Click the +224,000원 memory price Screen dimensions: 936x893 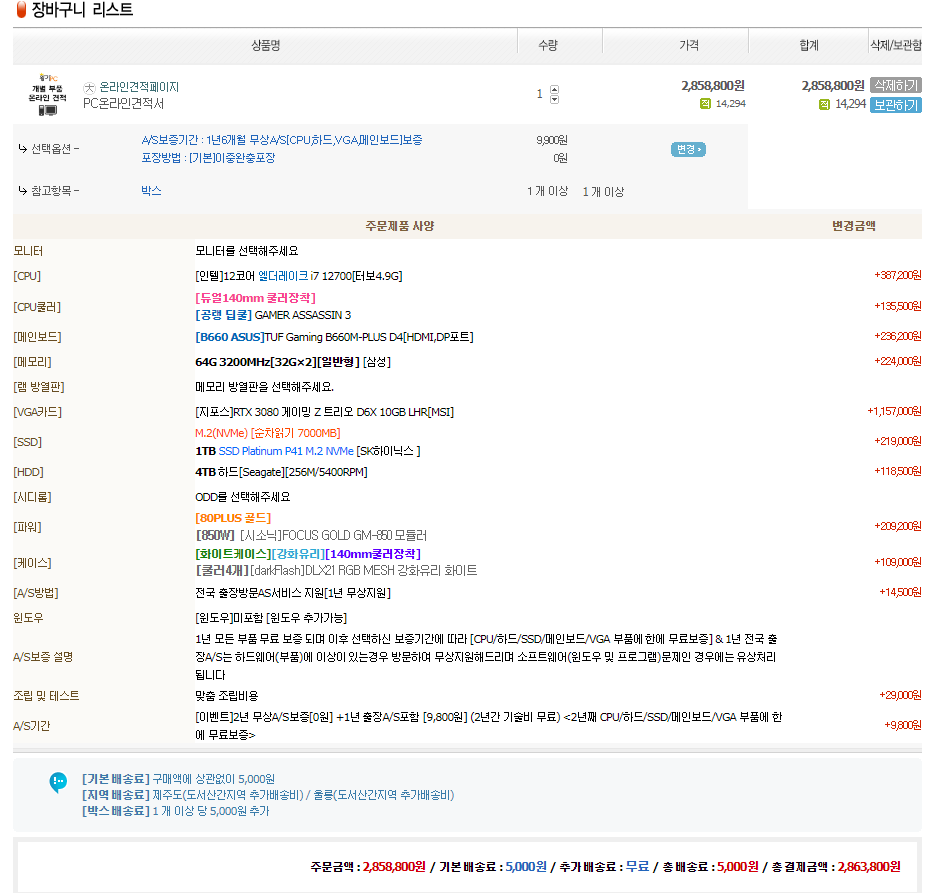click(x=898, y=361)
